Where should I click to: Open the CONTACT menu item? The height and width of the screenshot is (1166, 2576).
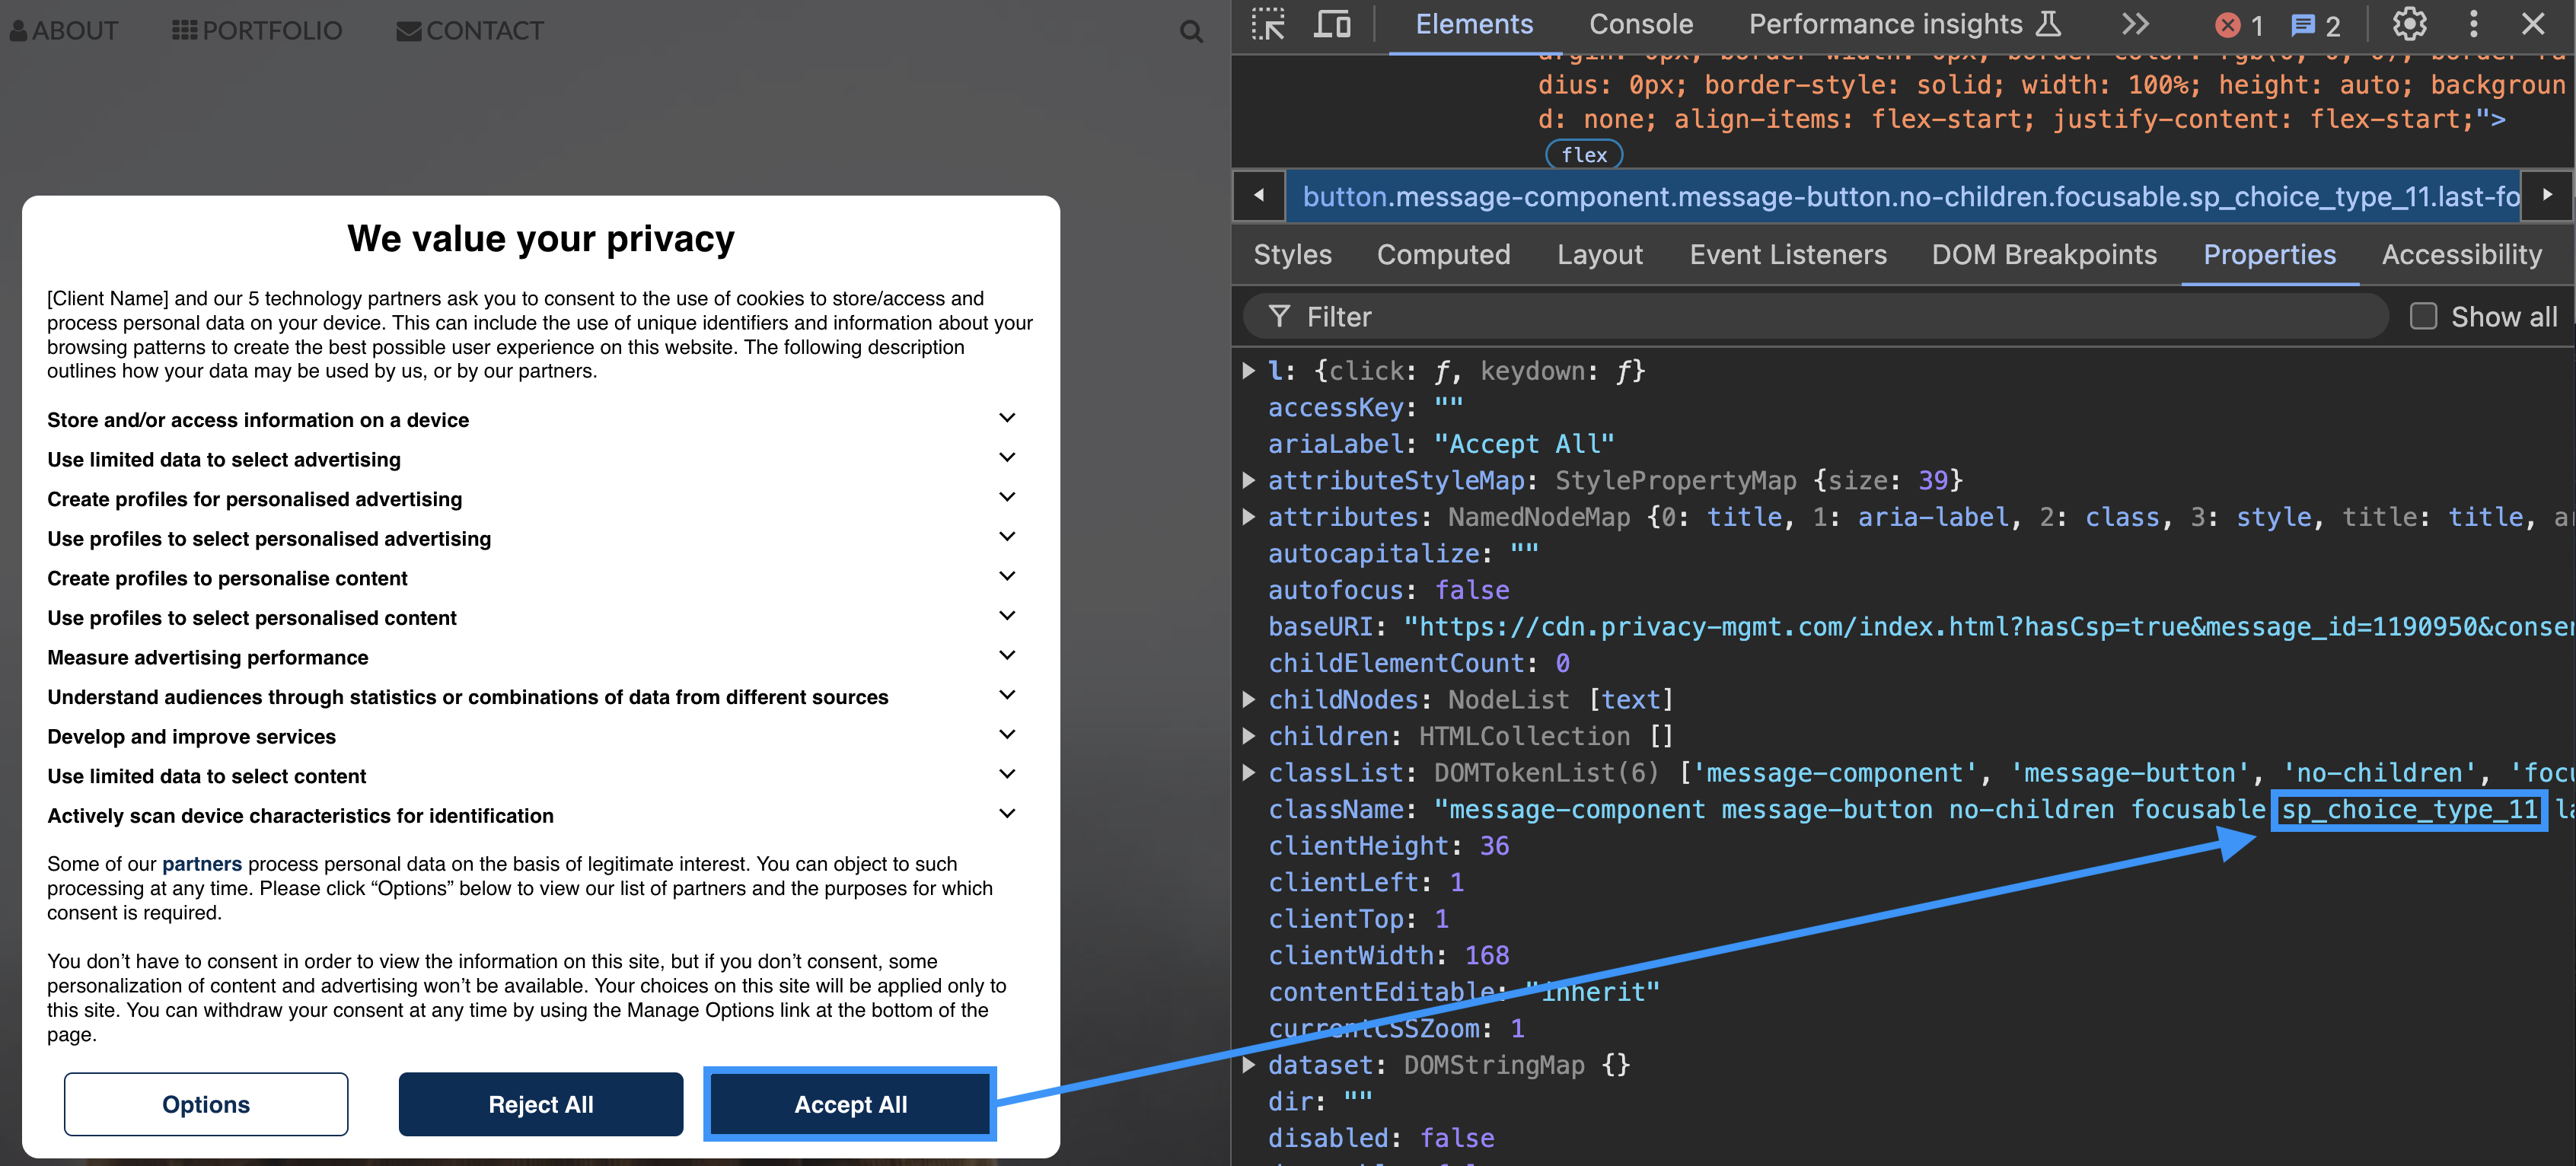(470, 31)
